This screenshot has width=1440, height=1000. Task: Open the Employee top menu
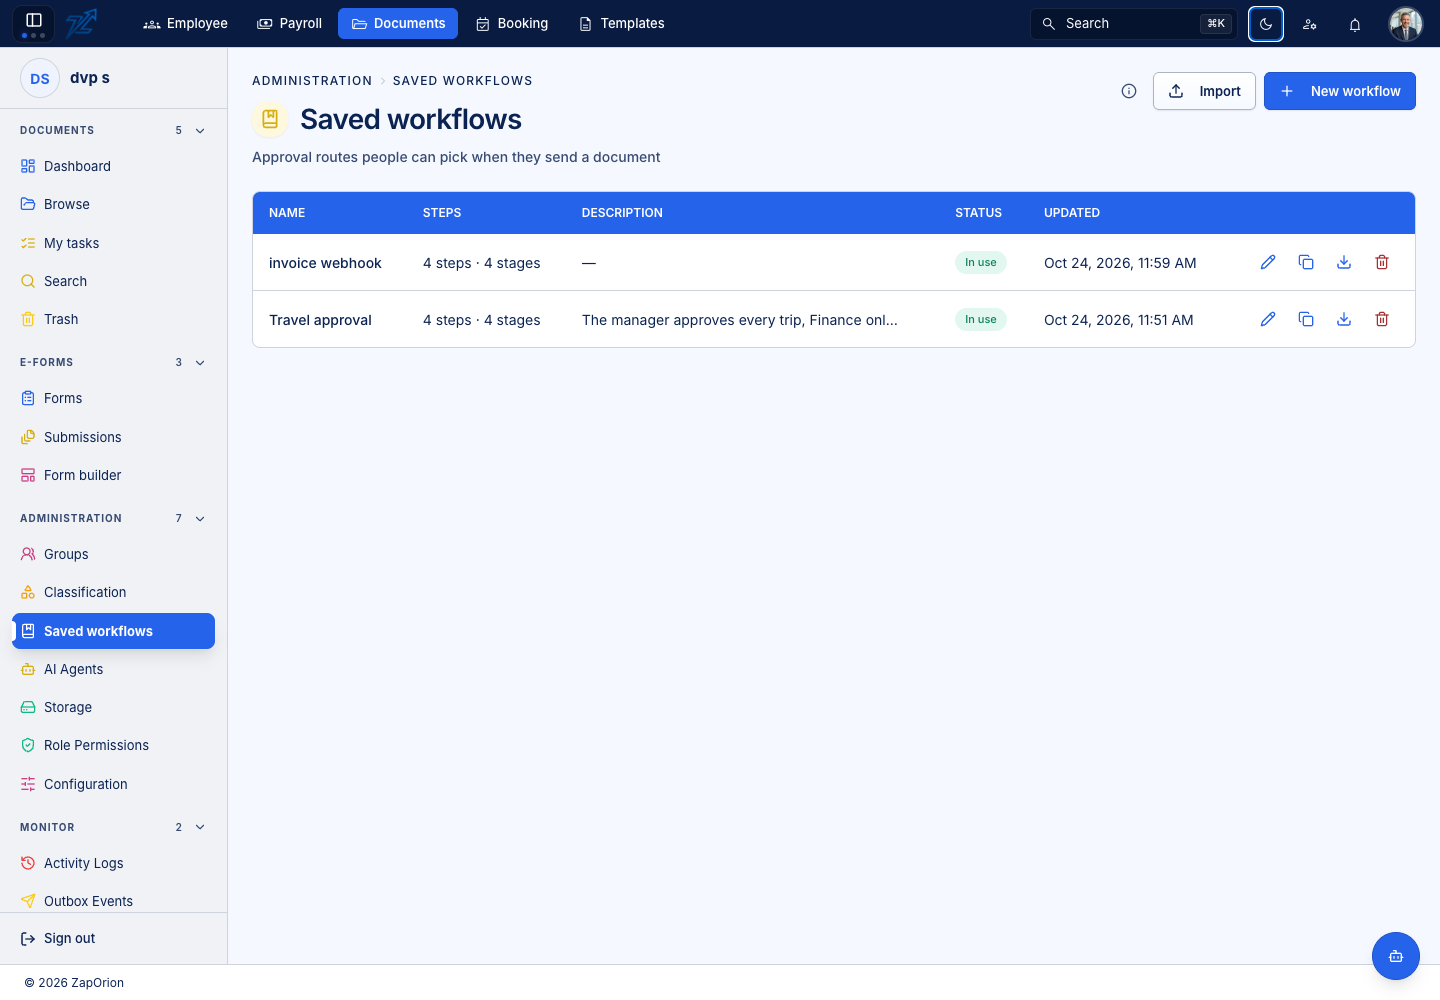[x=185, y=23]
